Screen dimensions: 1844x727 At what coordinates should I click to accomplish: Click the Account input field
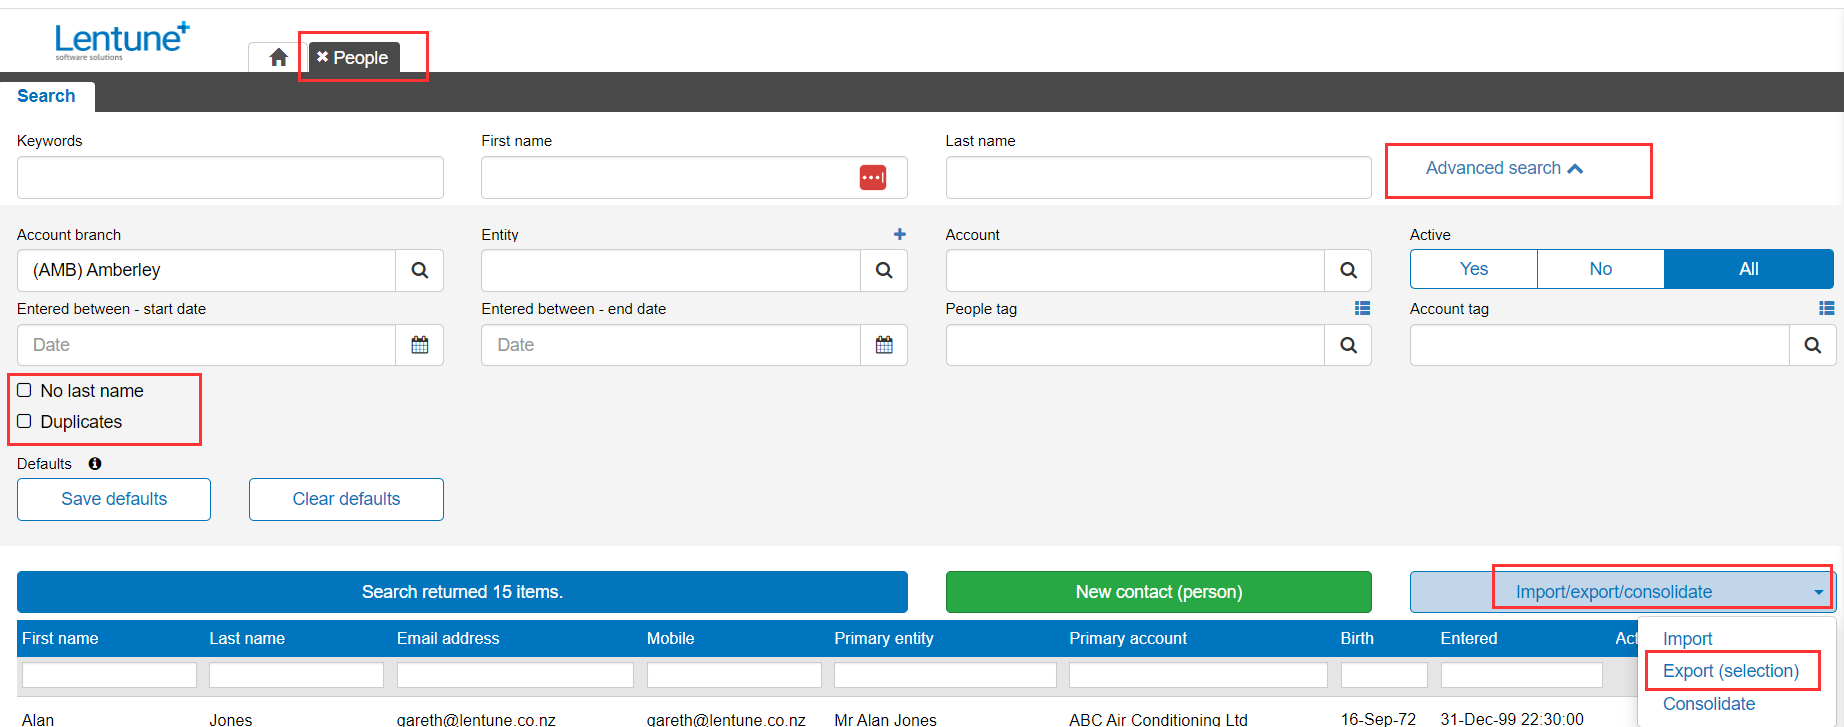point(1135,270)
